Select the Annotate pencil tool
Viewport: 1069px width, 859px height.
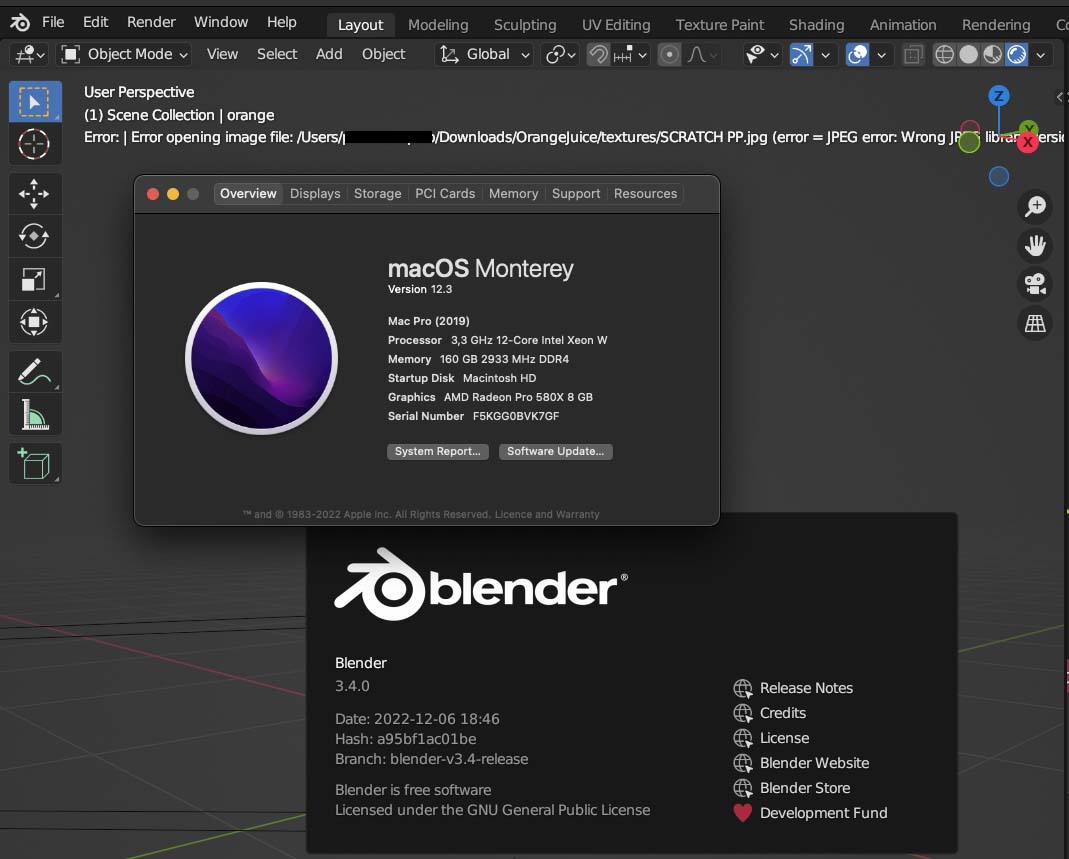(x=34, y=372)
